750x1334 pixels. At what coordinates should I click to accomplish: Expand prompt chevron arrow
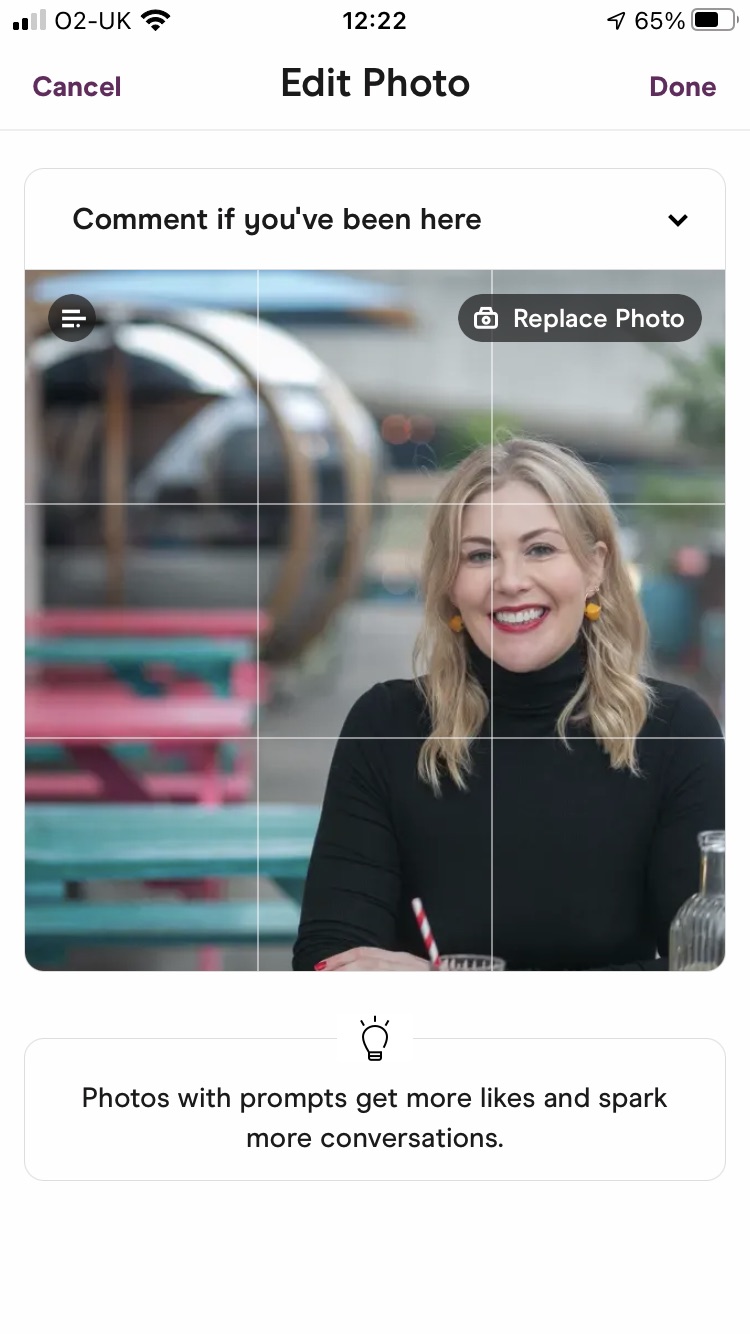click(678, 220)
